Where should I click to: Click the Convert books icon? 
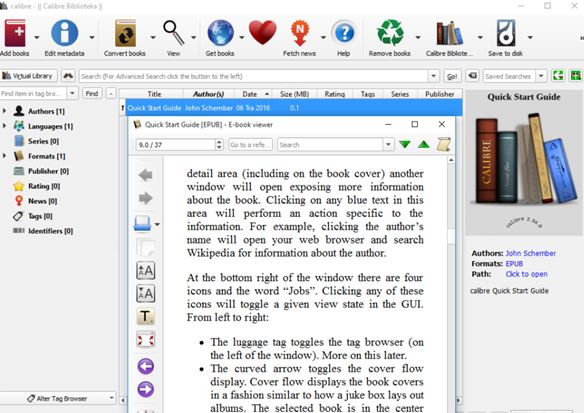pos(126,33)
